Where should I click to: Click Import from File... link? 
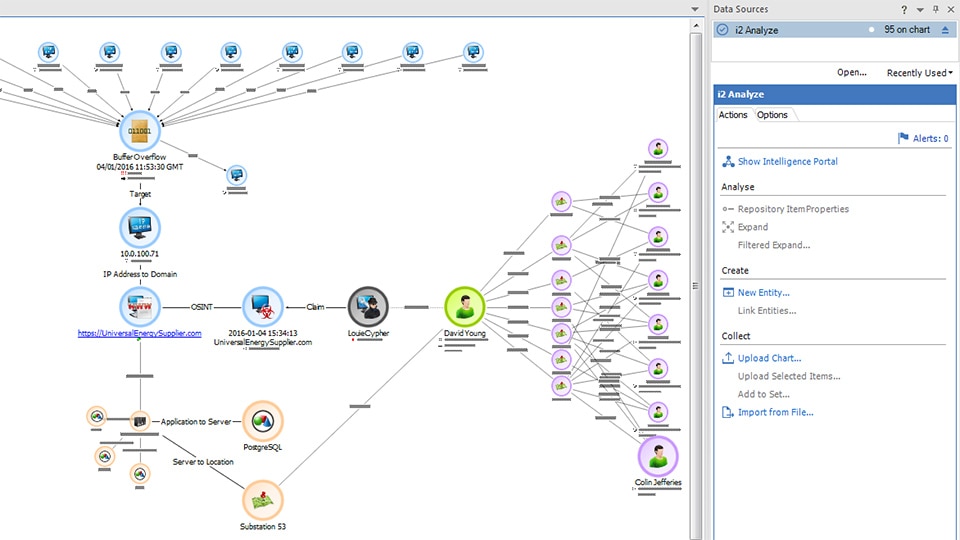[x=775, y=412]
